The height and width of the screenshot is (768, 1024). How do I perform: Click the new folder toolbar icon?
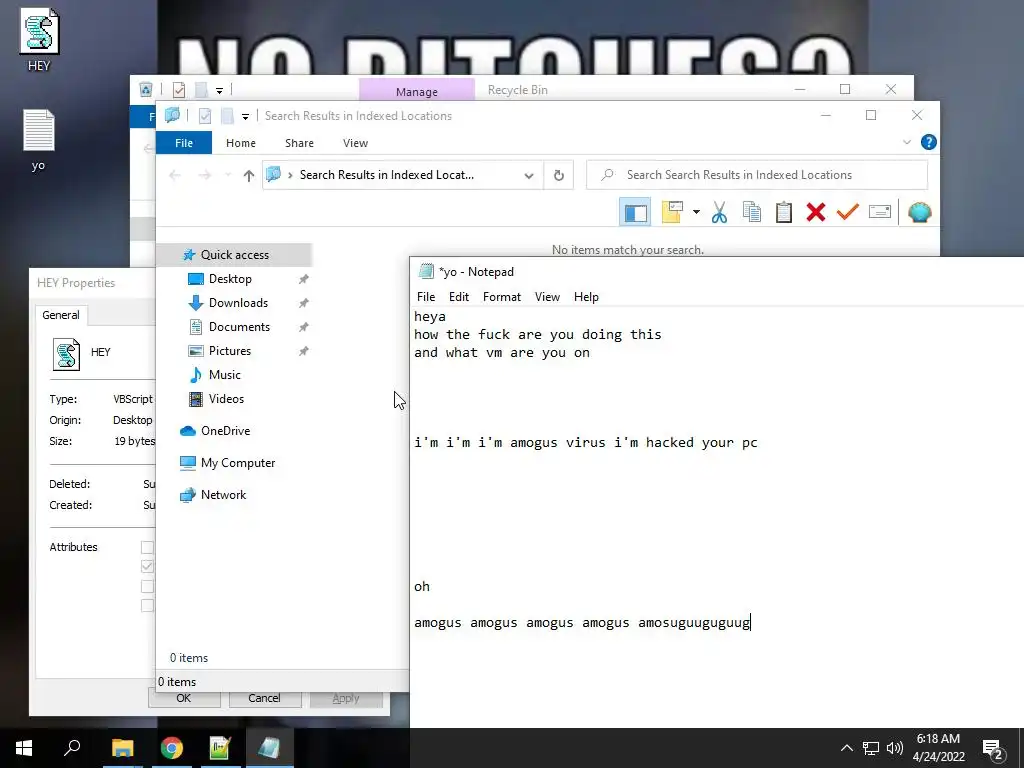point(672,212)
